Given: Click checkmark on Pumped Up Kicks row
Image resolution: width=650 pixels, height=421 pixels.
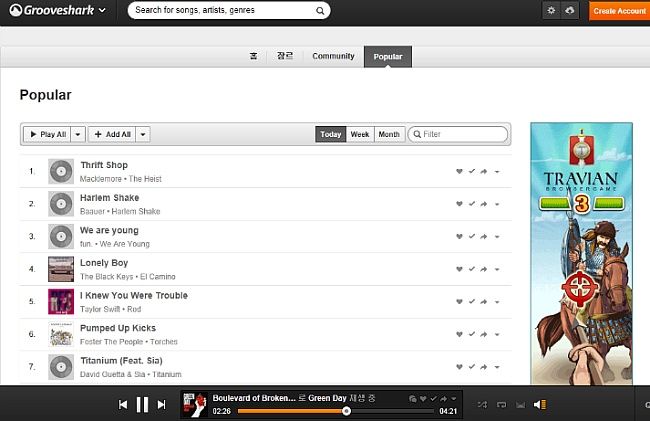Looking at the screenshot, I should 472,334.
